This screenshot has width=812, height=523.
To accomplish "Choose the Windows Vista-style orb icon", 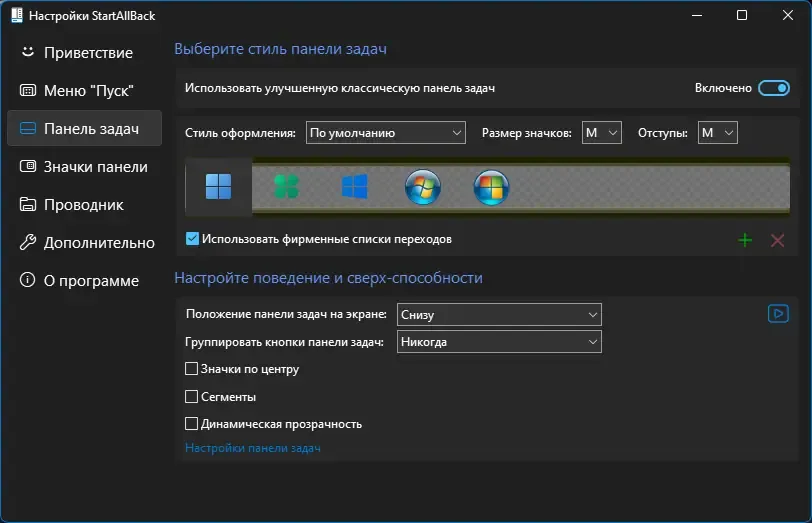I will [x=491, y=187].
